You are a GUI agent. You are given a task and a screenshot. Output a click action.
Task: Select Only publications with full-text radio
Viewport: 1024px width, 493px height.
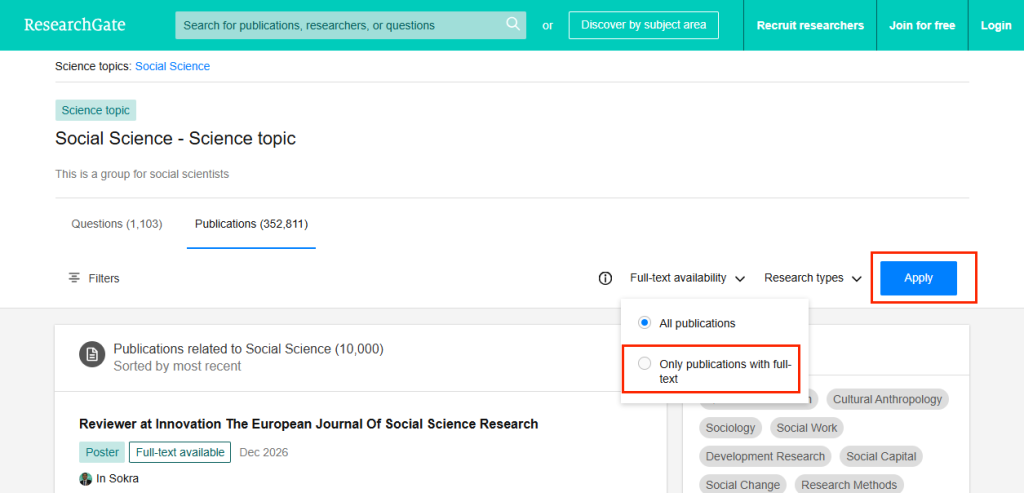pos(645,364)
